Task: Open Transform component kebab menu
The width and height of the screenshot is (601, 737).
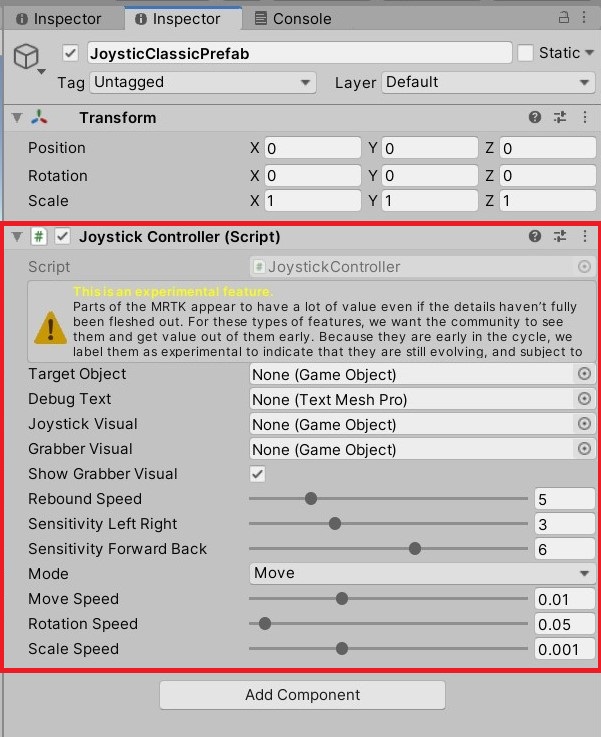Action: pos(585,117)
